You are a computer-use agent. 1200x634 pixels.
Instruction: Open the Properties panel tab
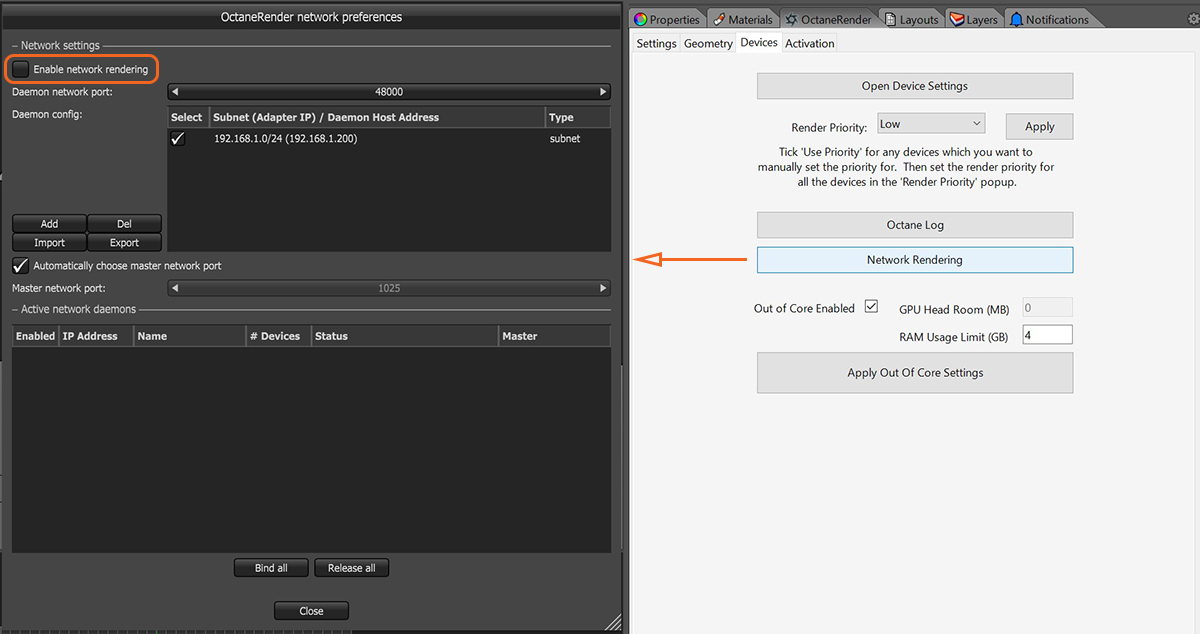click(667, 19)
